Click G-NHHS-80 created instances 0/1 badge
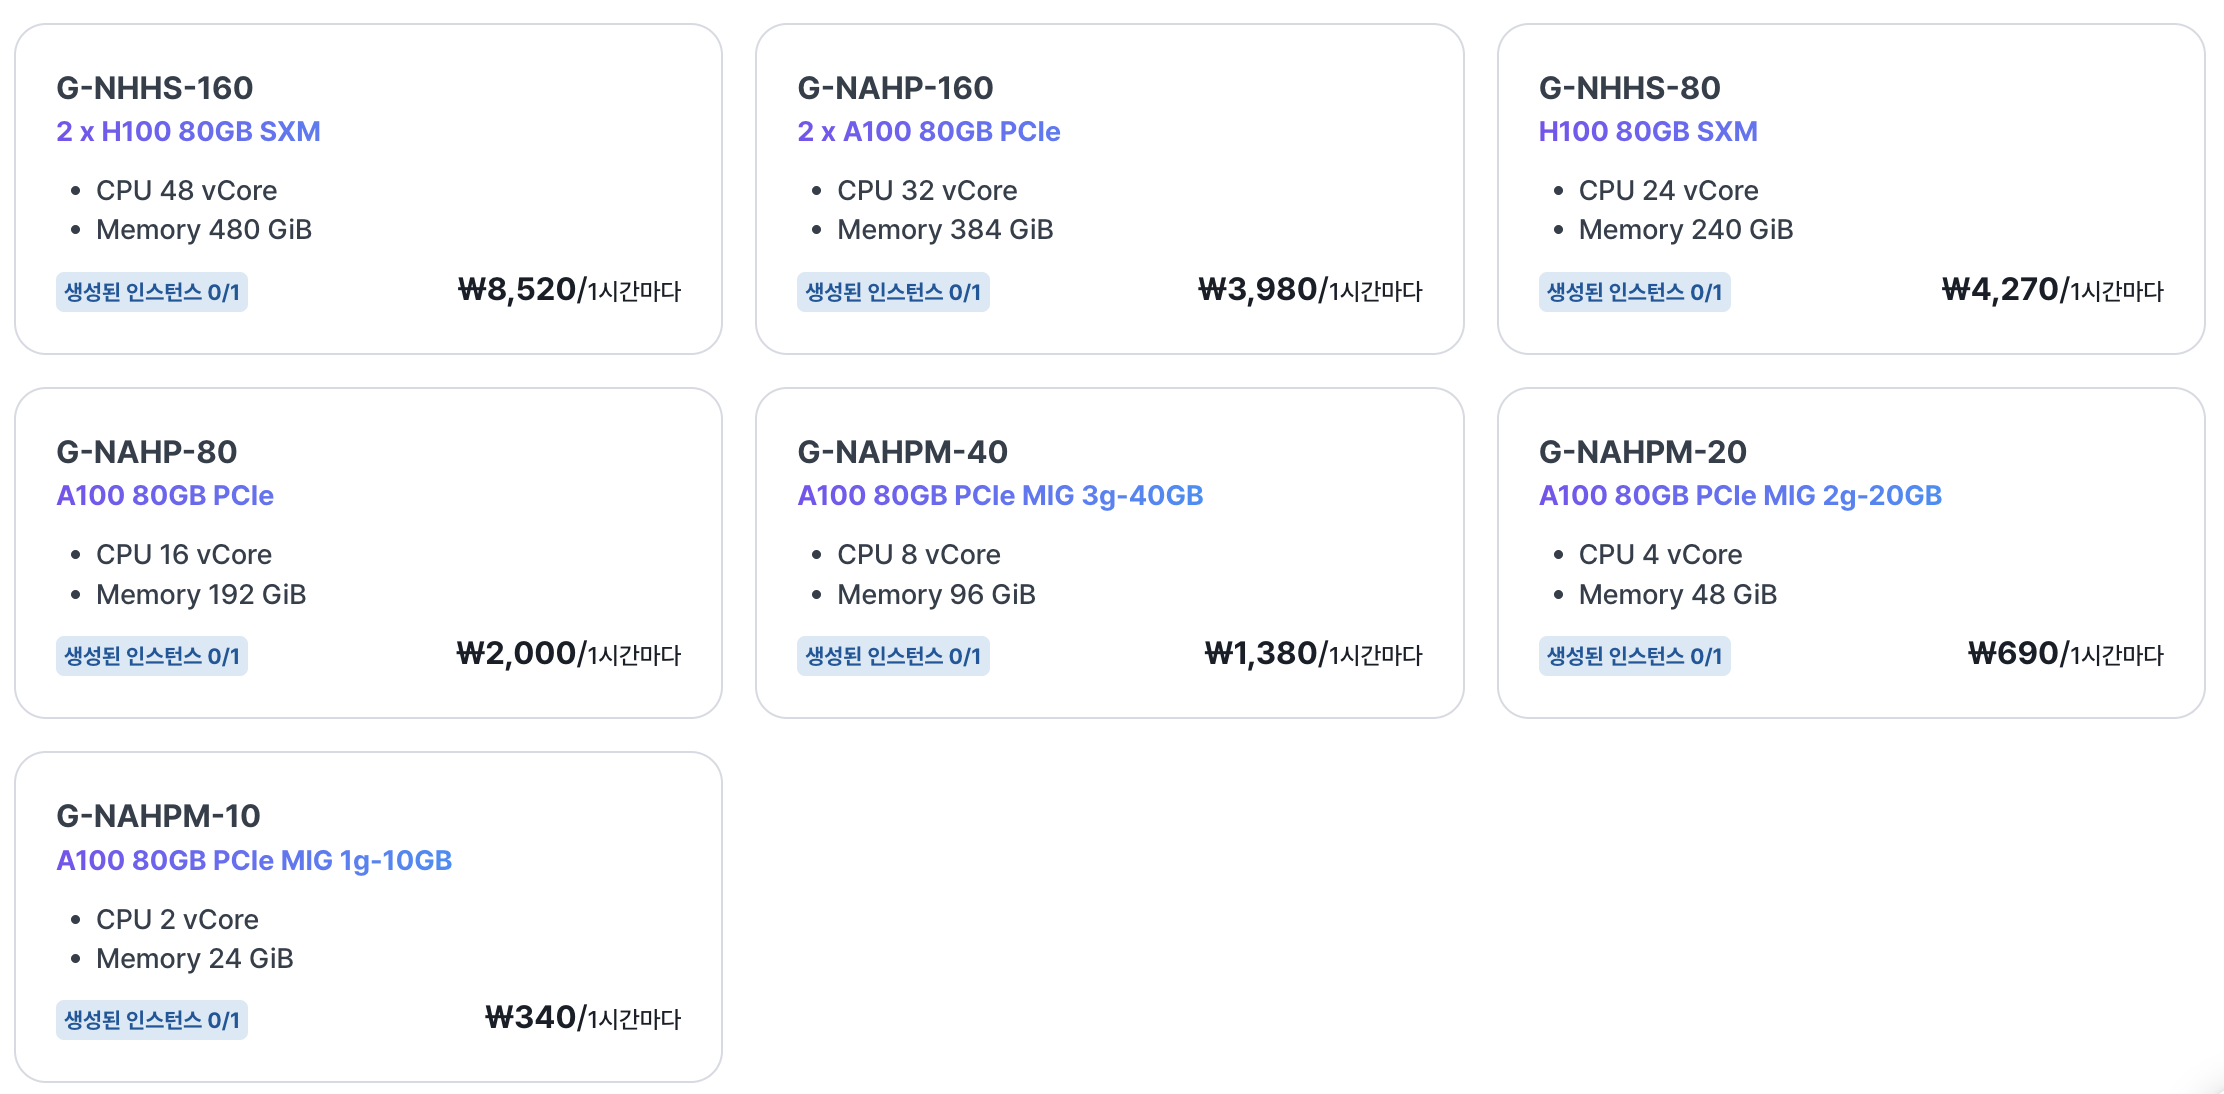Viewport: 2224px width, 1094px height. [x=1634, y=292]
